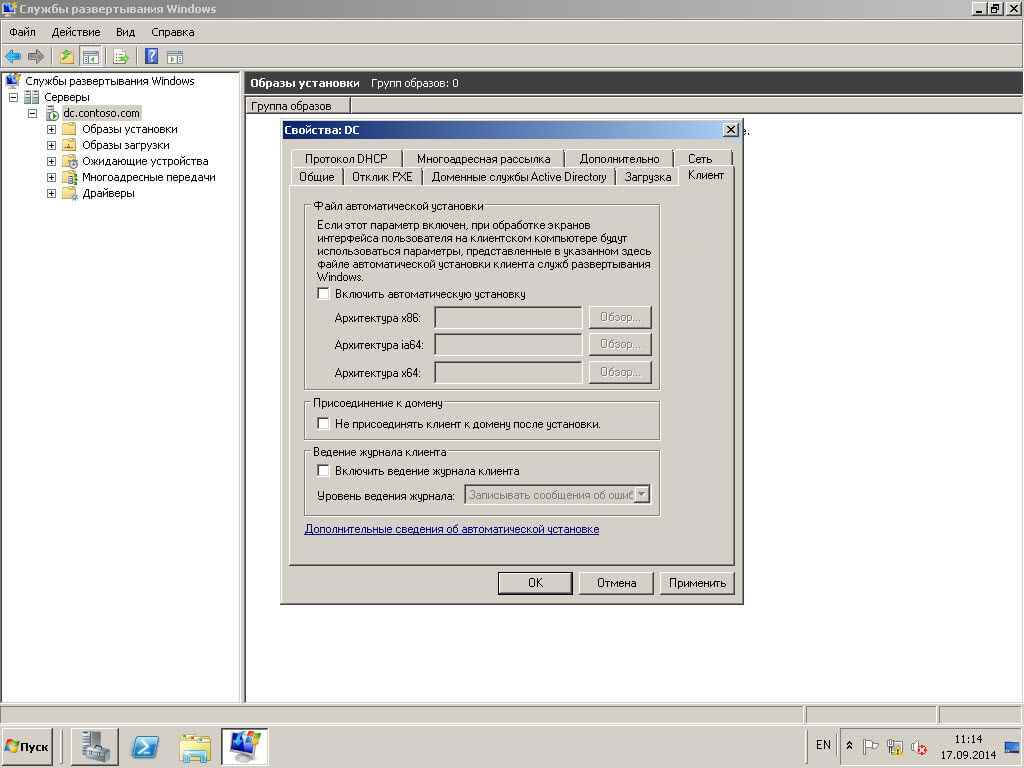This screenshot has height=768, width=1024.
Task: Switch to the Загрузка tab
Action: pos(648,177)
